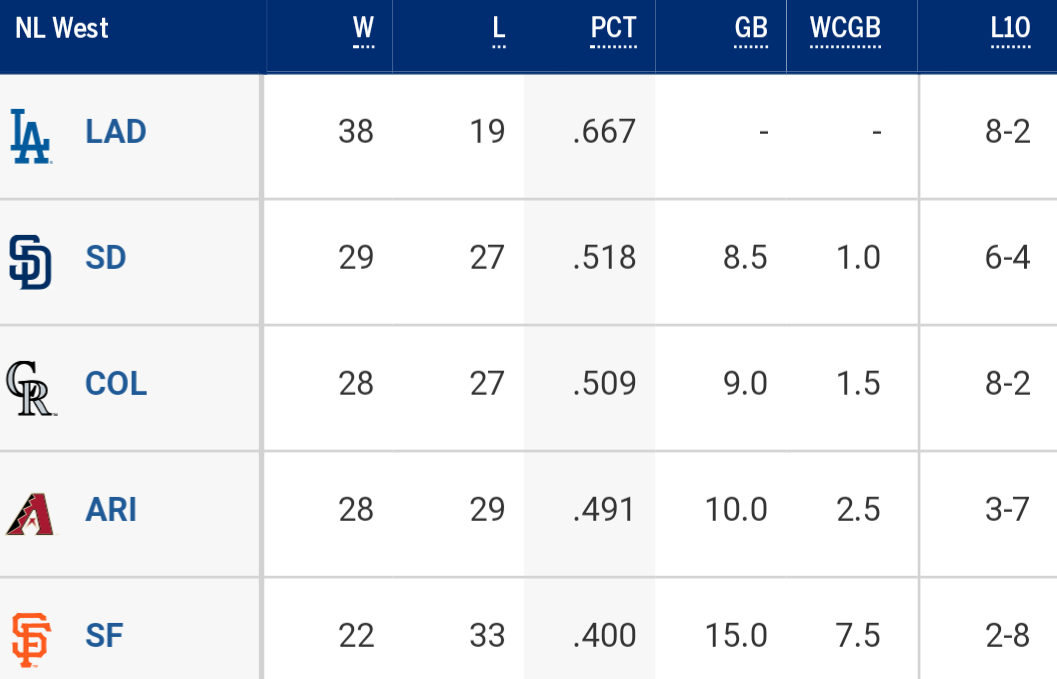The width and height of the screenshot is (1057, 679).
Task: Open the ARI team link
Action: [x=111, y=510]
